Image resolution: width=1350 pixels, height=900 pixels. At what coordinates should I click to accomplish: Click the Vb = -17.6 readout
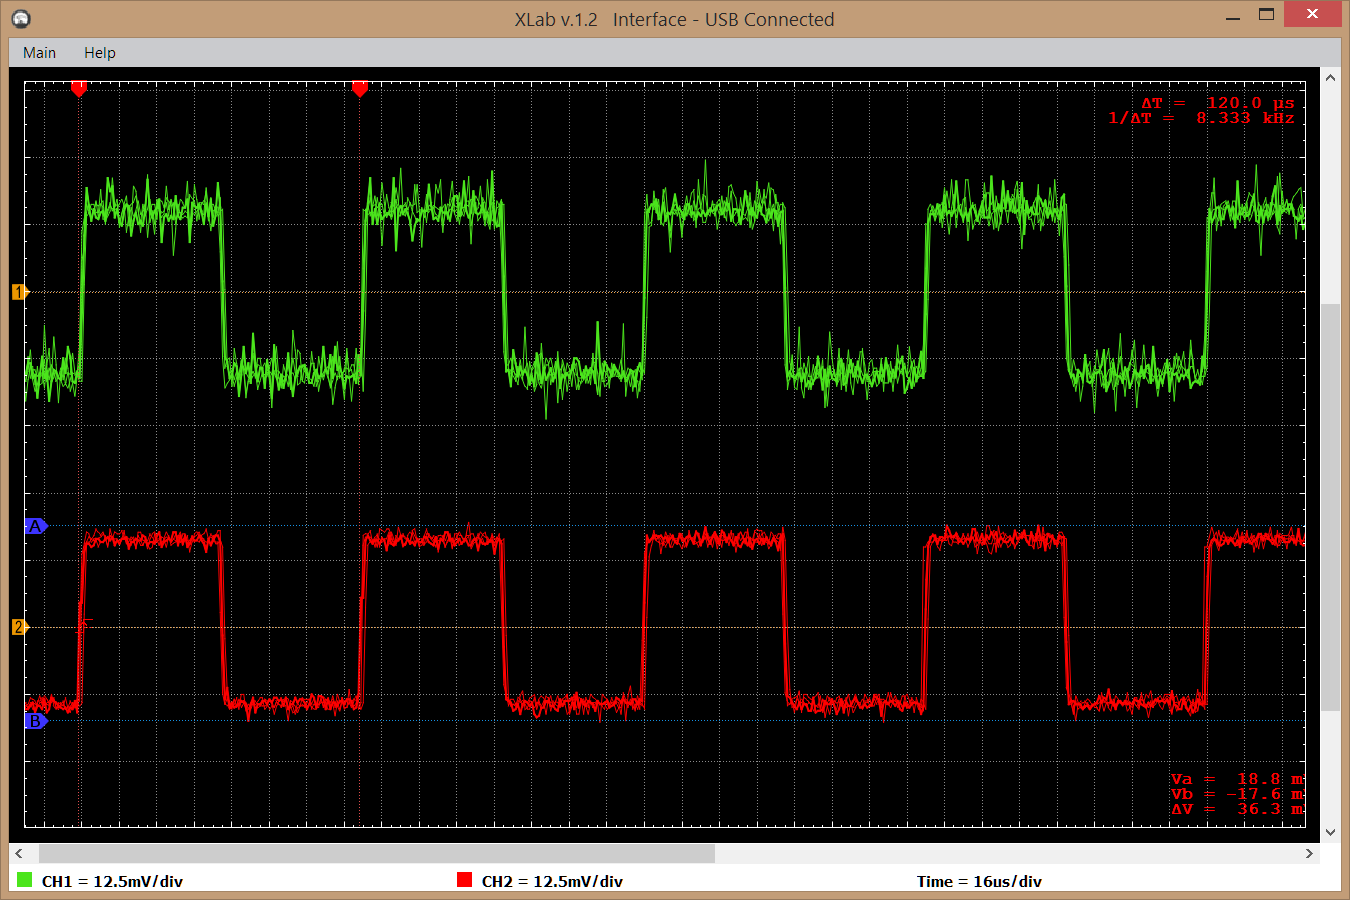(1238, 794)
